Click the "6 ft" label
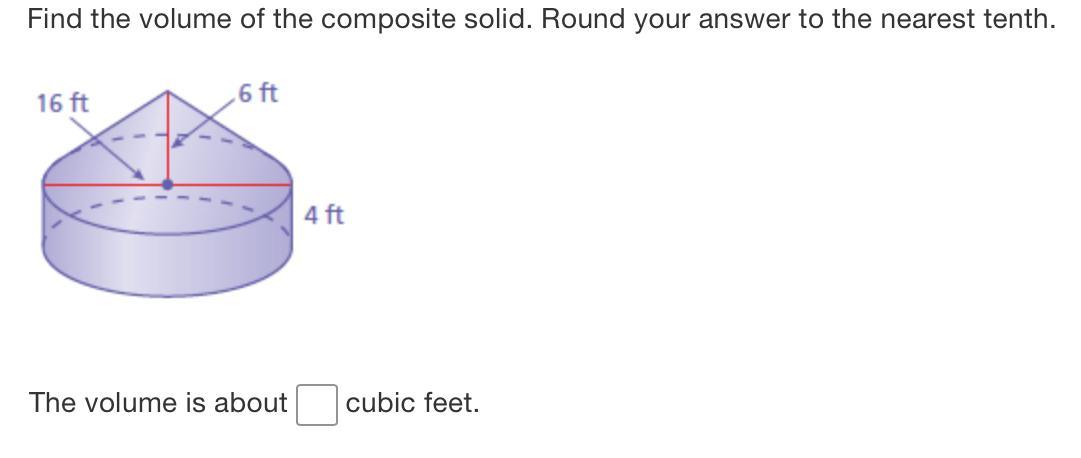1081x458 pixels. [259, 94]
